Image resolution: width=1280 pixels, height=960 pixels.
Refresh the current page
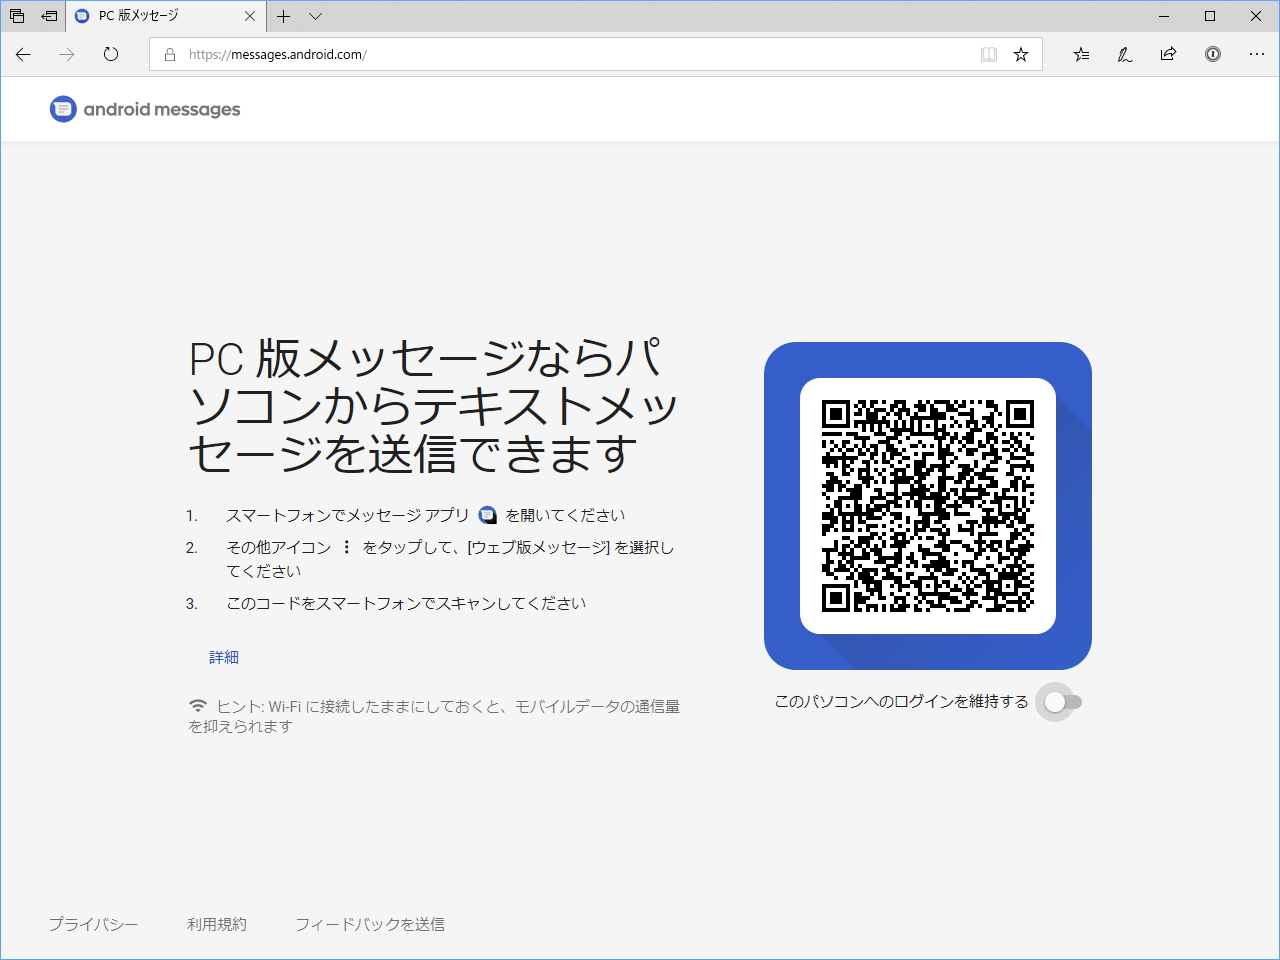point(111,55)
